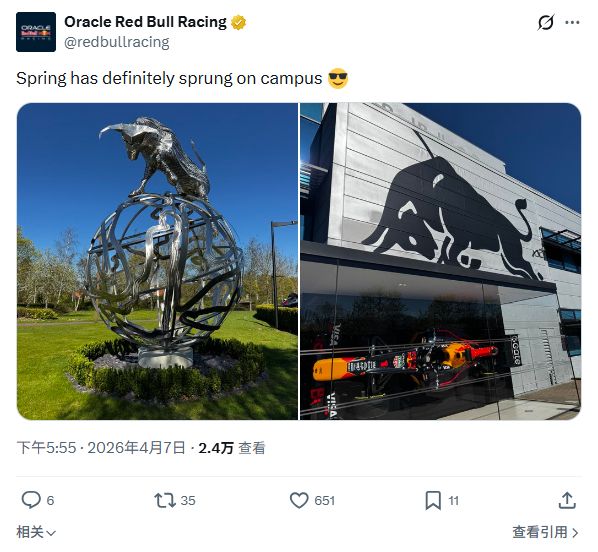Open the @redbullracing handle link
This screenshot has height=552, width=598.
(x=117, y=42)
